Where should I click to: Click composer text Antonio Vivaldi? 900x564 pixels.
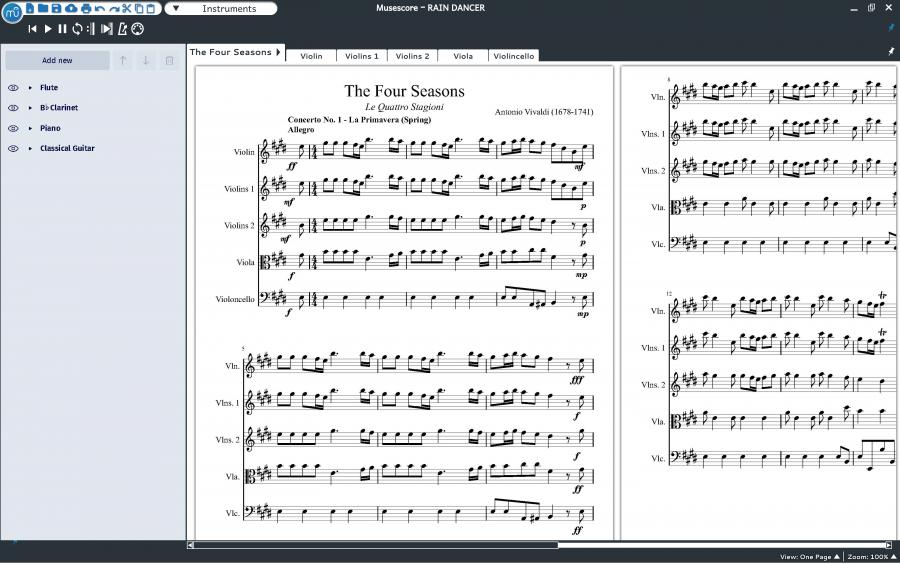pos(544,112)
